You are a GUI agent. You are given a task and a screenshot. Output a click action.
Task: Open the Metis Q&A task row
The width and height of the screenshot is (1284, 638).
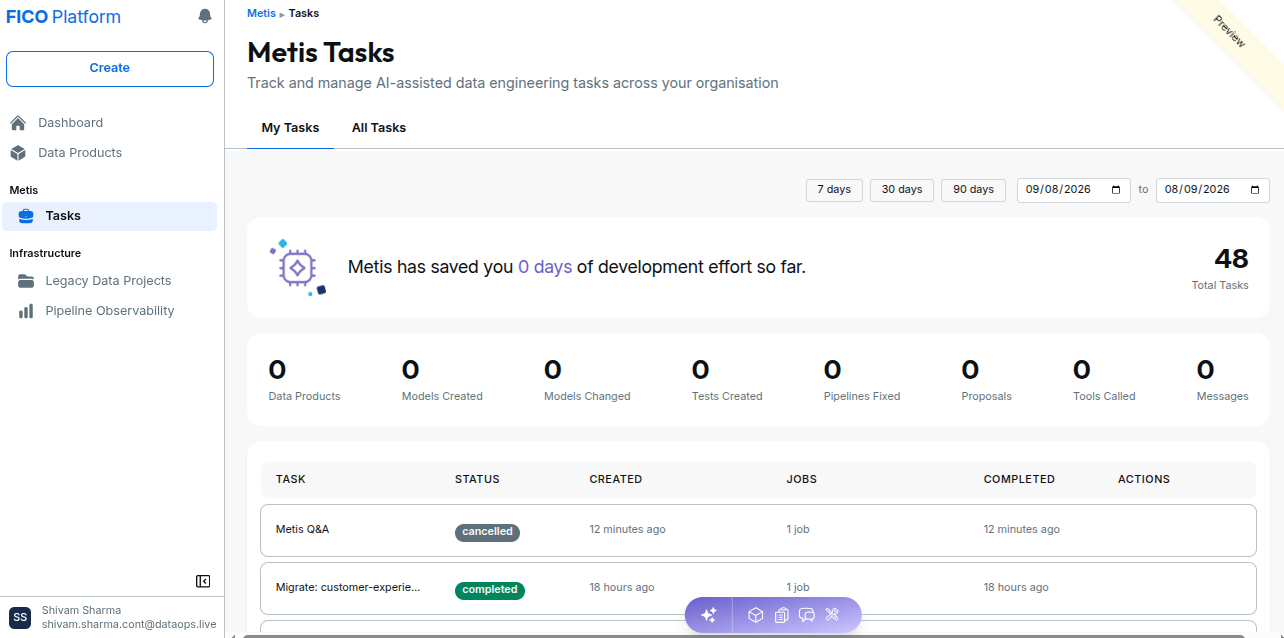point(758,530)
